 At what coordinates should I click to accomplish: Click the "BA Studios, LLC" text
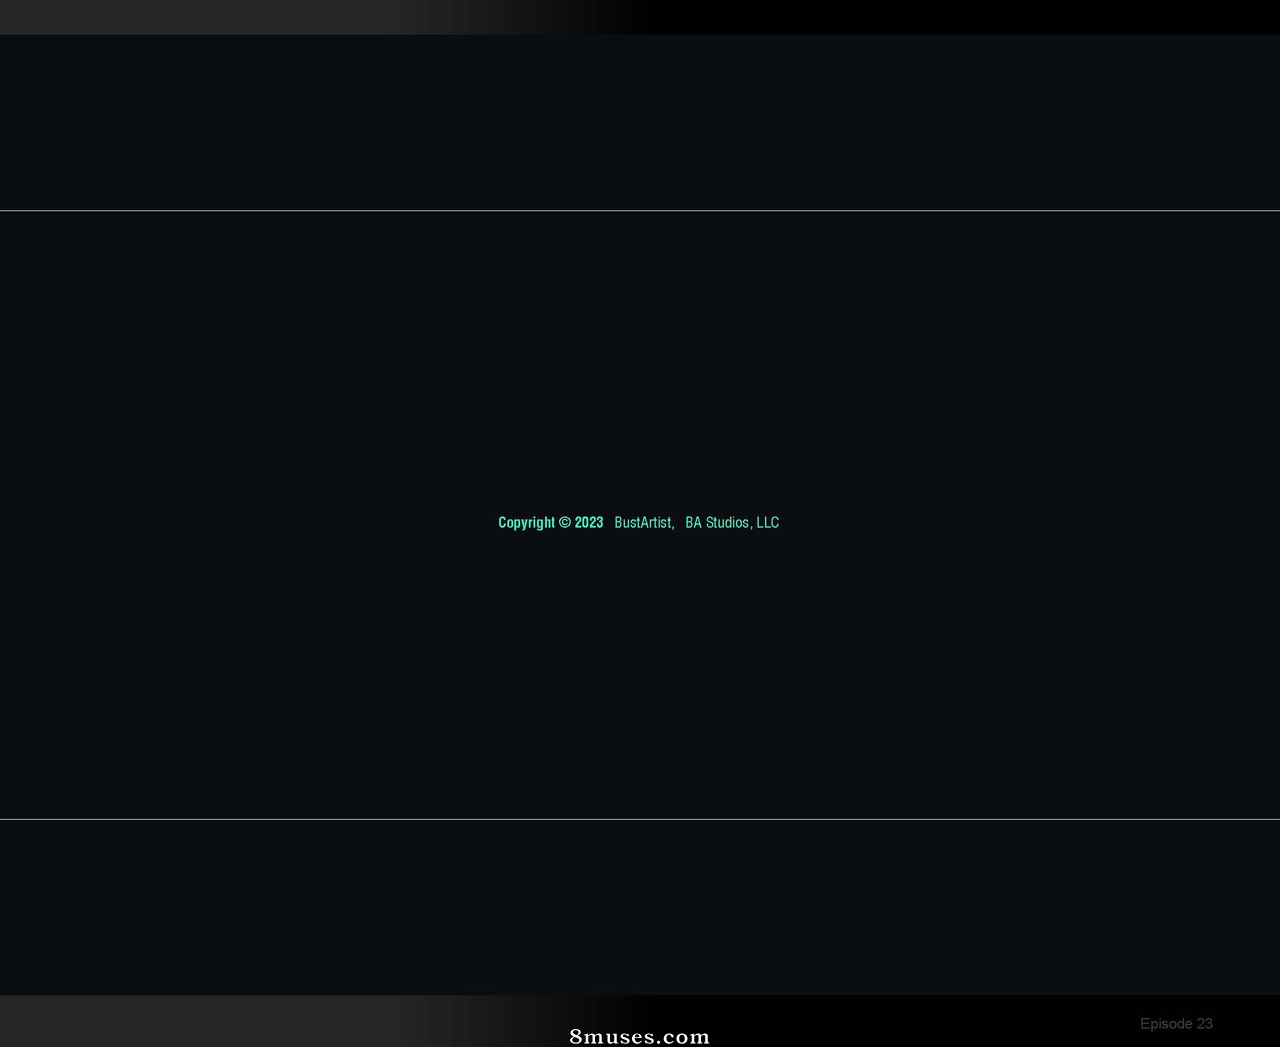(x=732, y=523)
